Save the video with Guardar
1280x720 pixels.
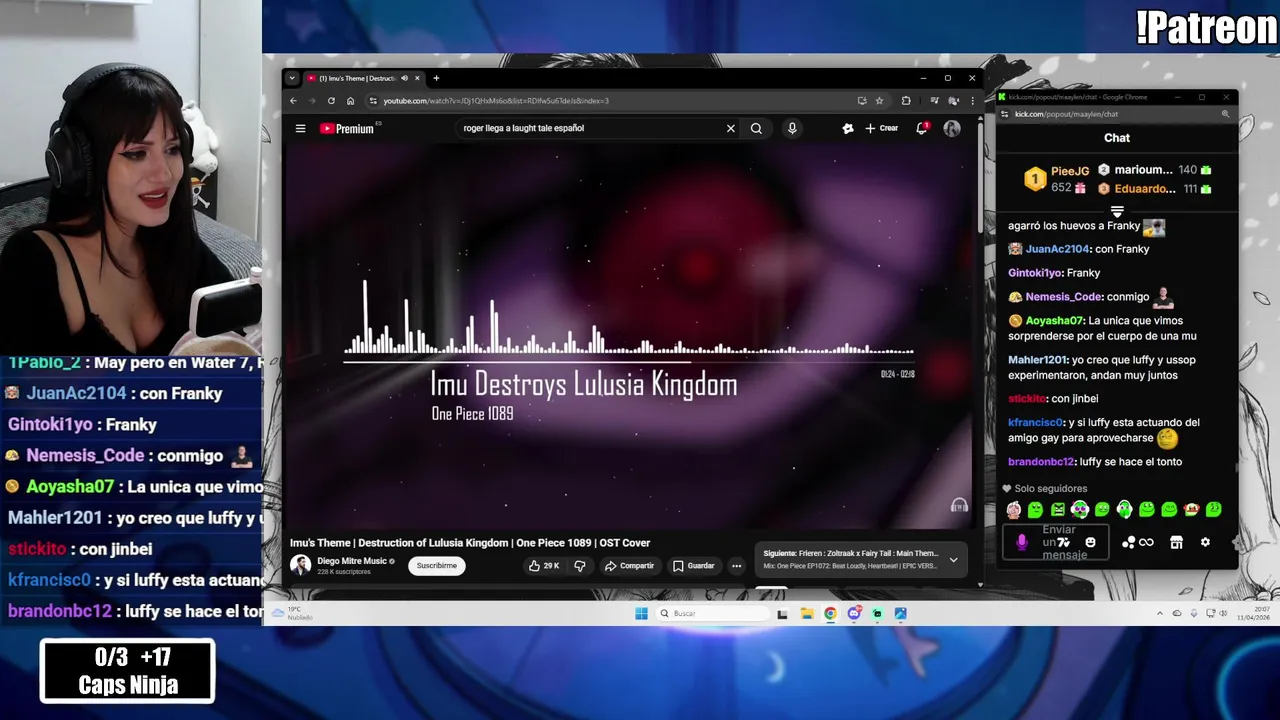pos(693,566)
